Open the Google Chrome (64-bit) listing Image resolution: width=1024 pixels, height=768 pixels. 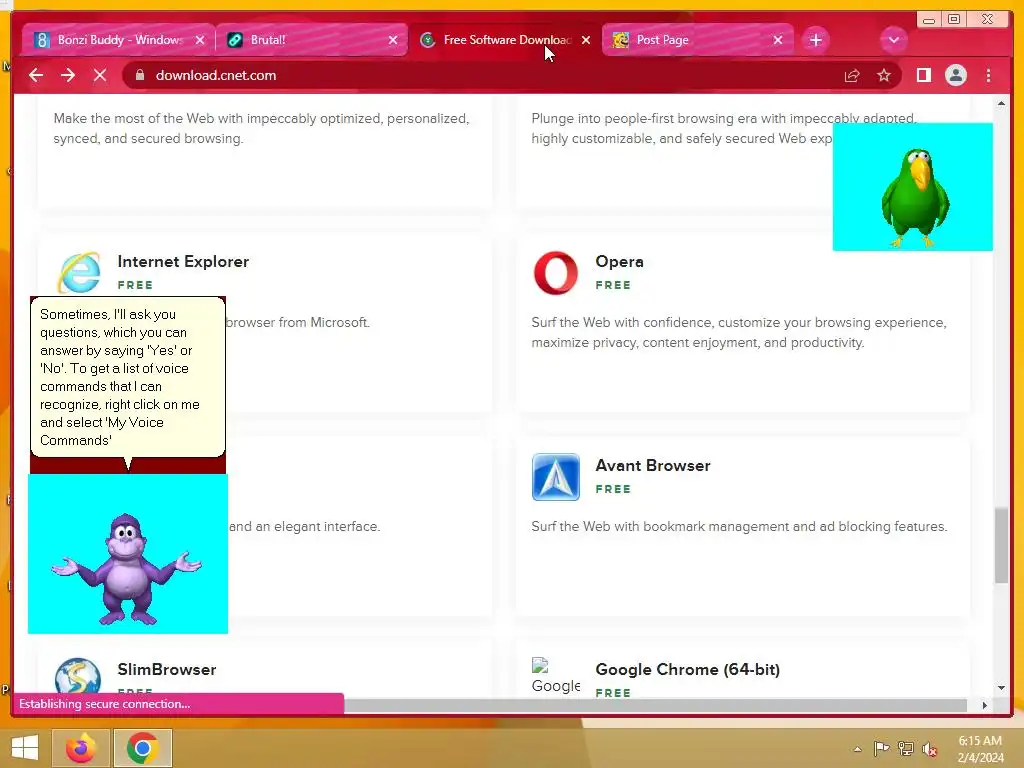tap(688, 669)
